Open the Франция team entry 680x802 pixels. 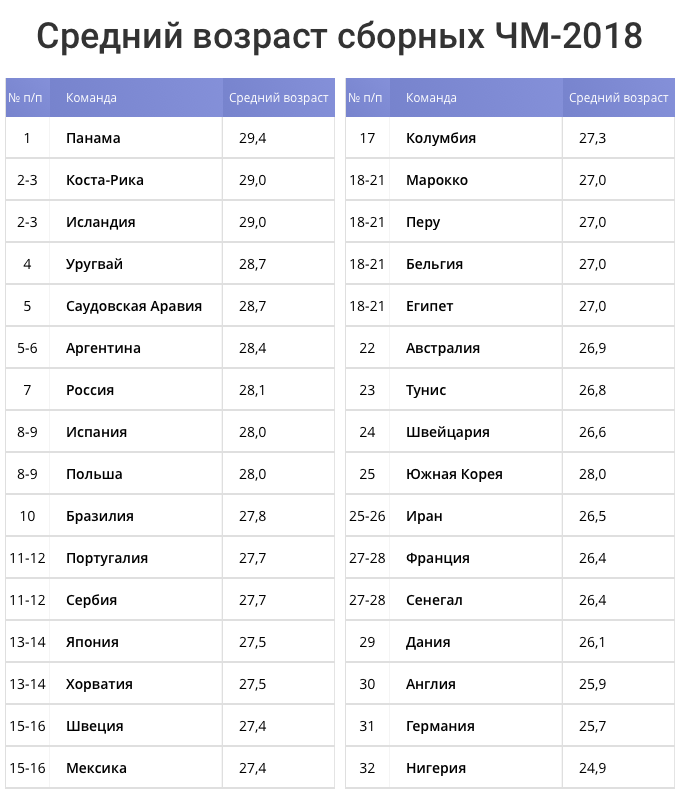click(438, 558)
